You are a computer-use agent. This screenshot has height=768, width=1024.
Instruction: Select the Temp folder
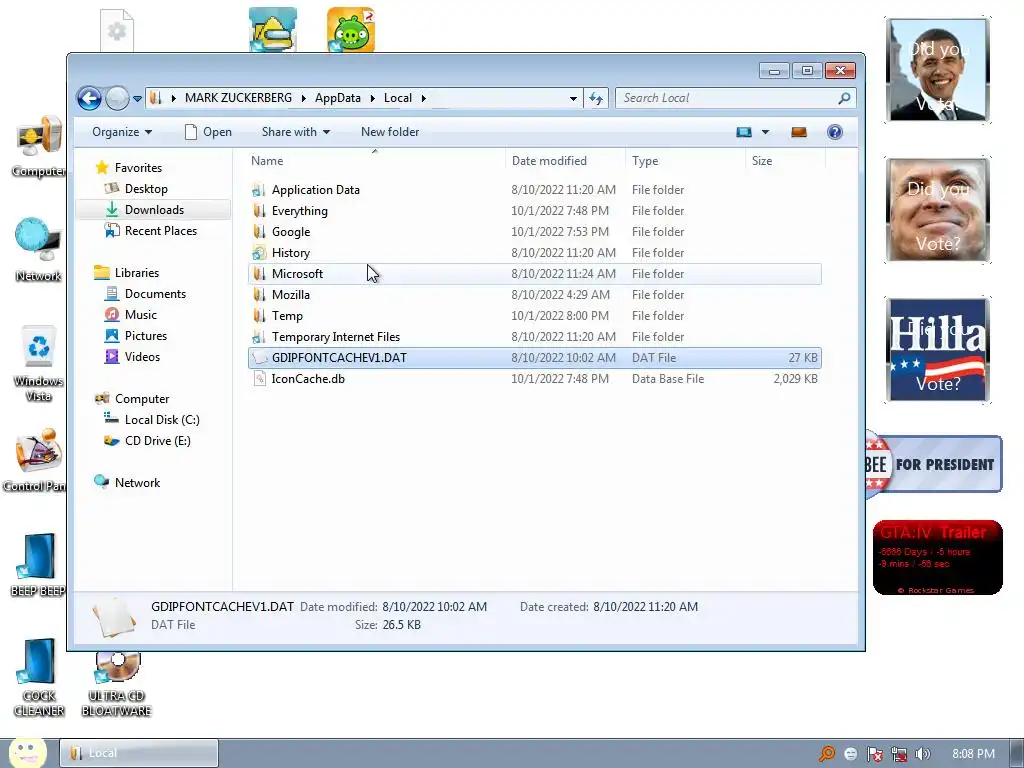click(x=534, y=315)
